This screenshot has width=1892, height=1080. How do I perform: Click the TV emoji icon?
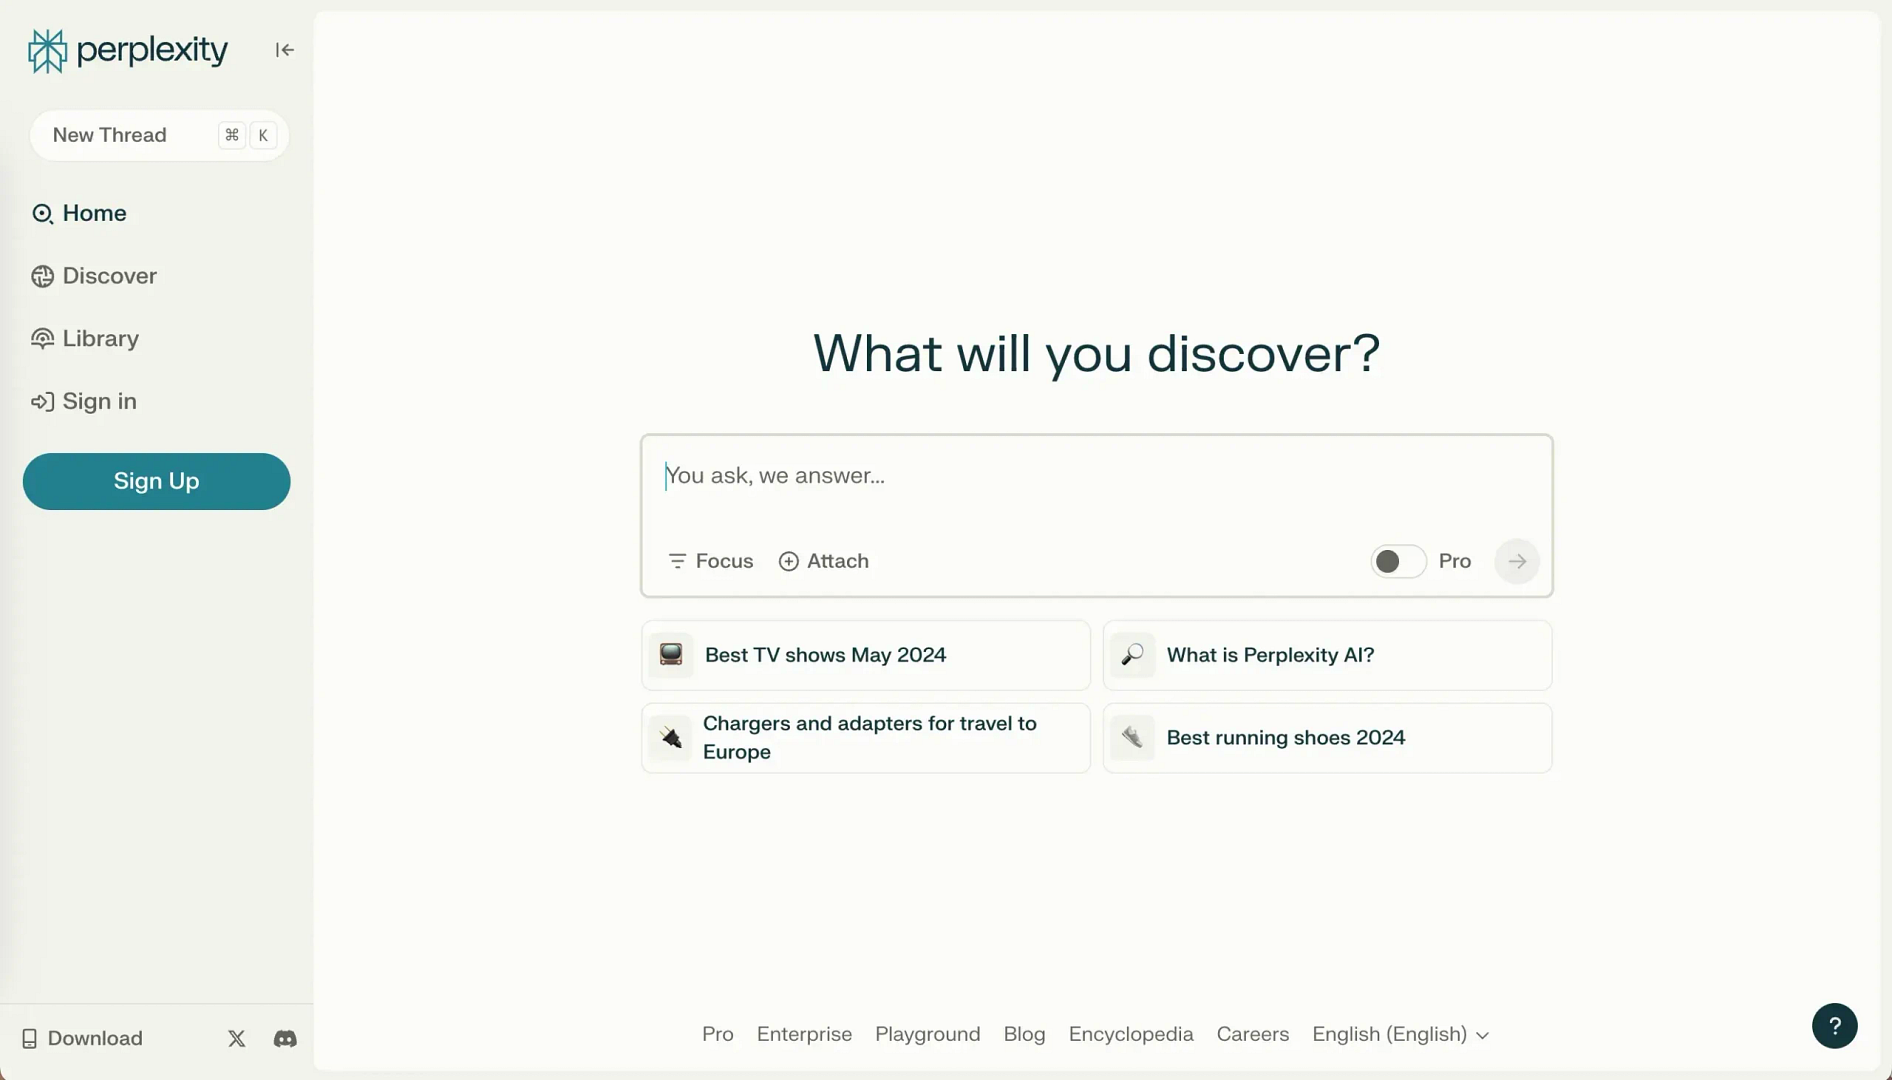671,655
